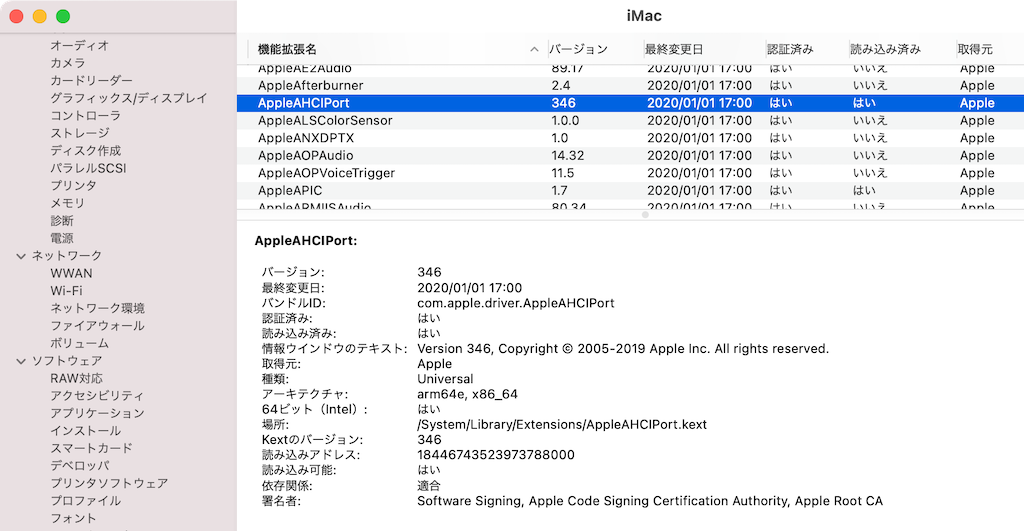Select パラレルSCSI in the sidebar
1024x531 pixels.
(88, 169)
